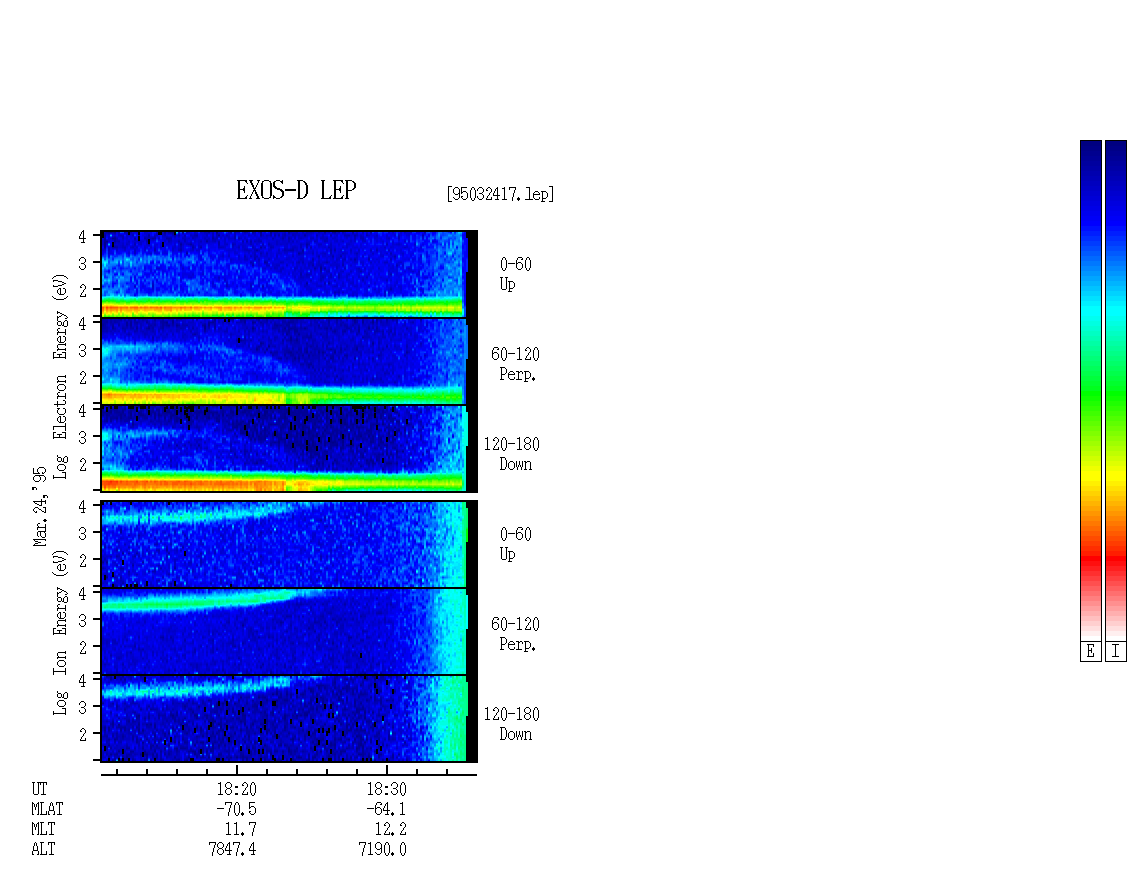Select the Mar. 24, '95 date label
Viewport: 1130px width, 875px height.
pos(40,506)
